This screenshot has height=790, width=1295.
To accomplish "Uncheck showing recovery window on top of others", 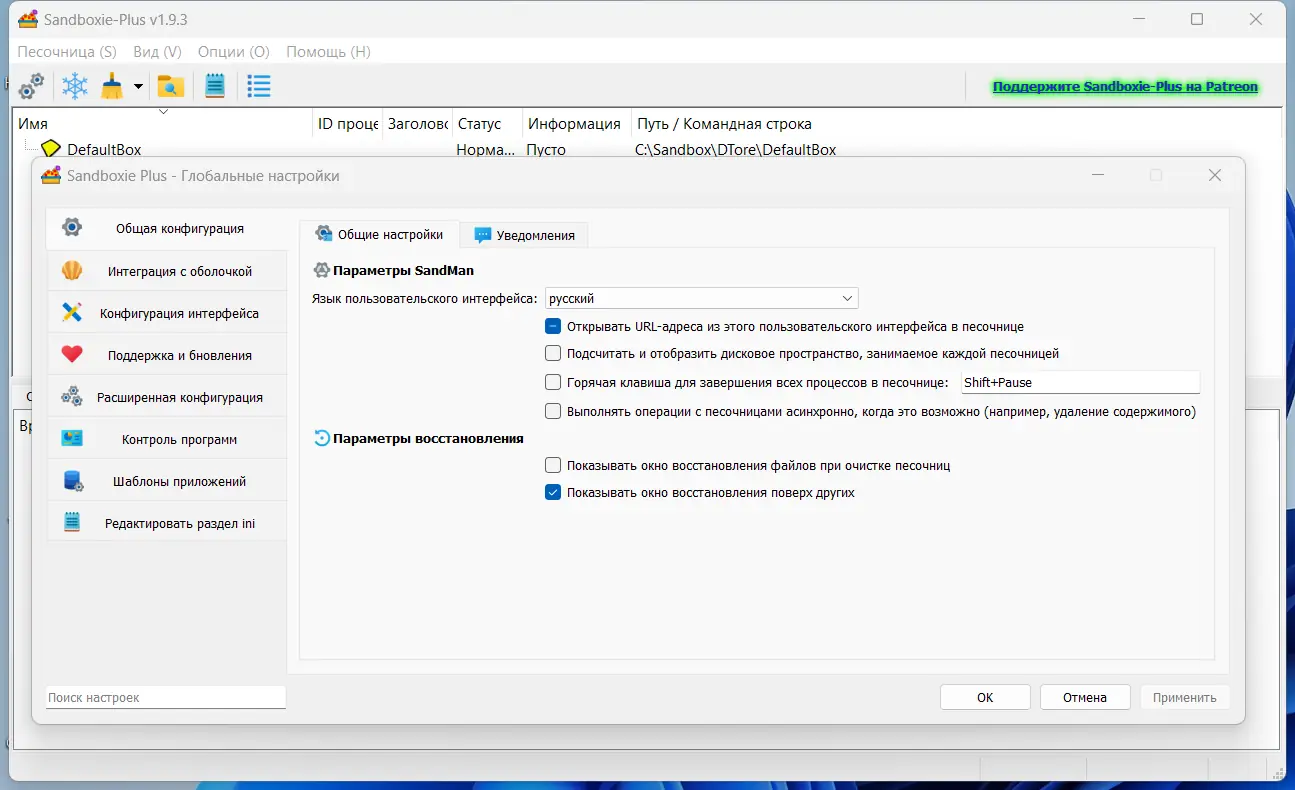I will click(553, 492).
